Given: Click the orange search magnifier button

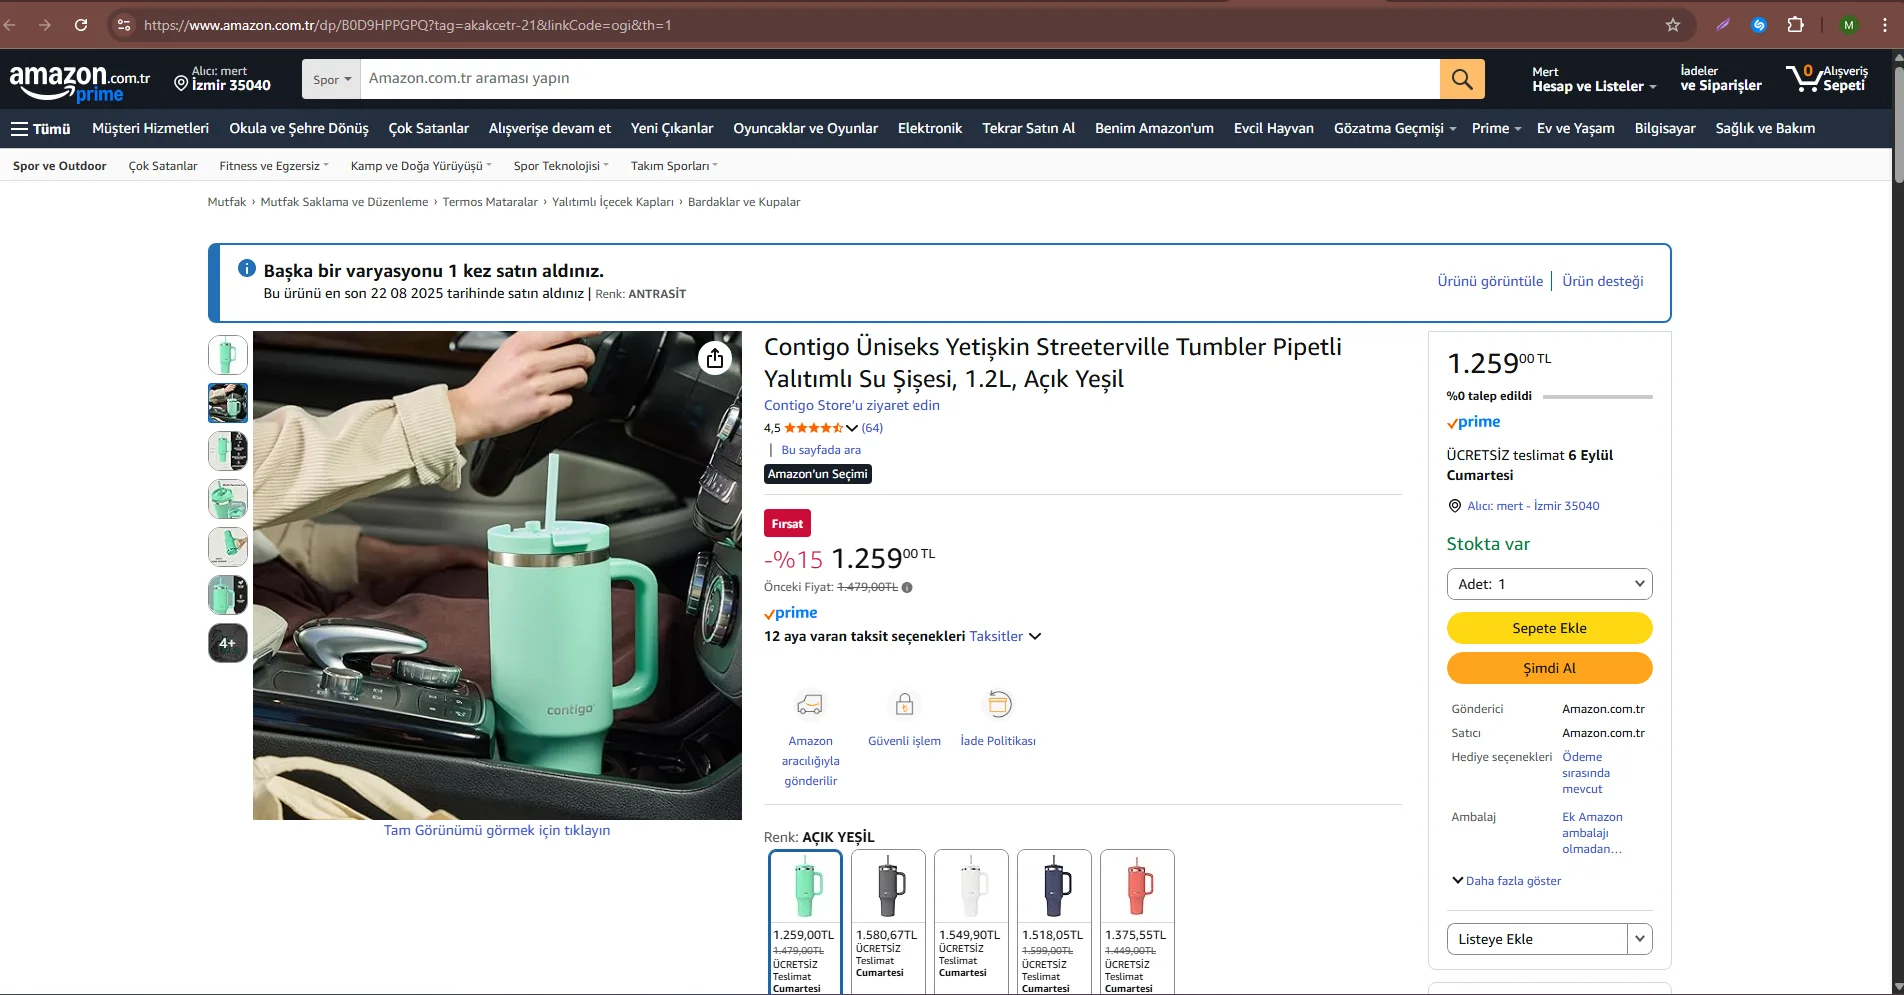Looking at the screenshot, I should coord(1462,79).
